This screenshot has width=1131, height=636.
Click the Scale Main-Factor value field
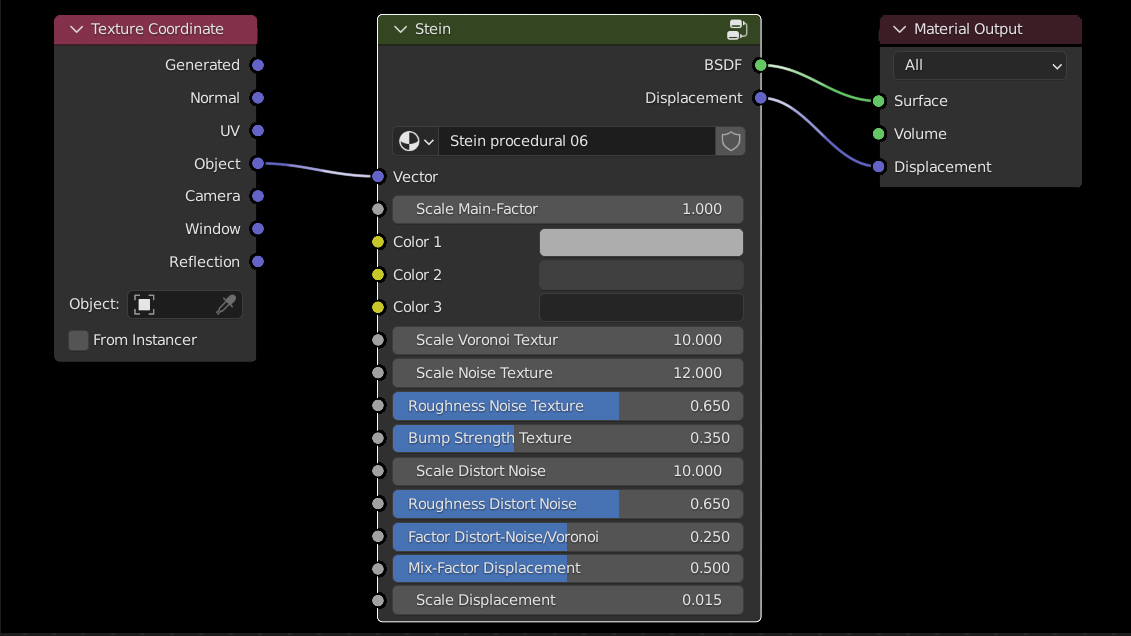point(567,209)
